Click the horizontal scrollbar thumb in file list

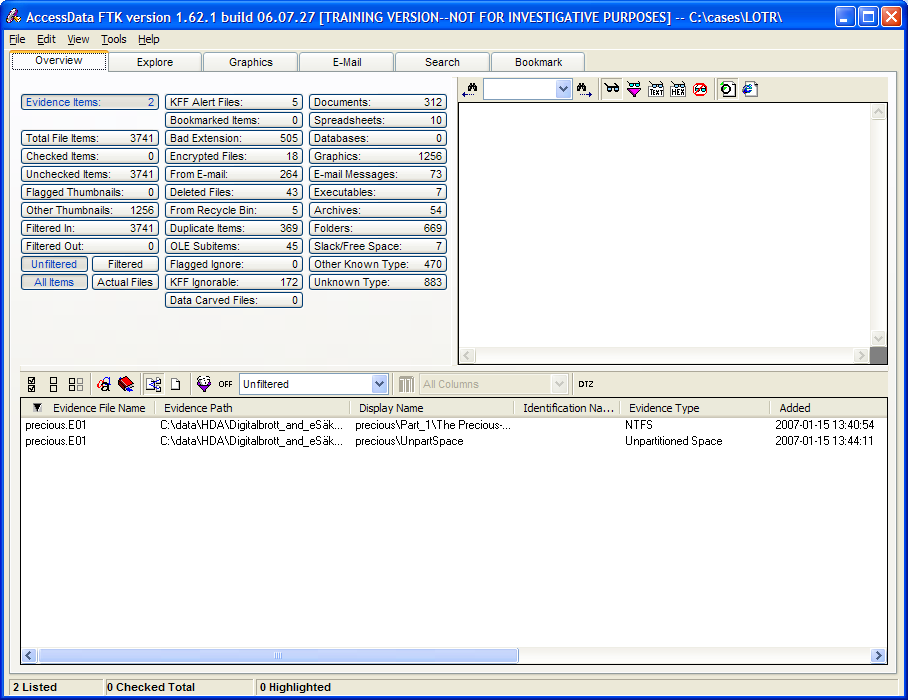[x=278, y=655]
